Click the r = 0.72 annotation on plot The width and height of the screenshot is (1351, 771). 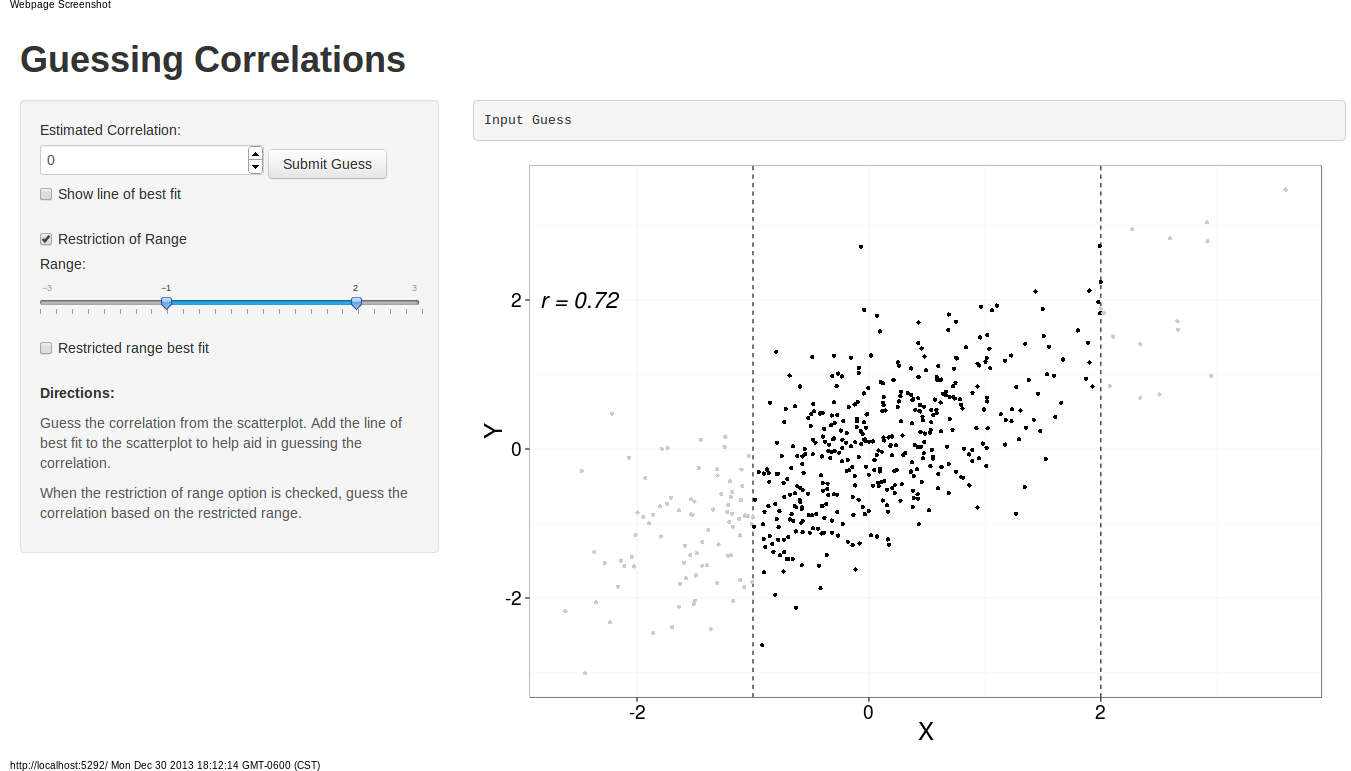pyautogui.click(x=580, y=300)
